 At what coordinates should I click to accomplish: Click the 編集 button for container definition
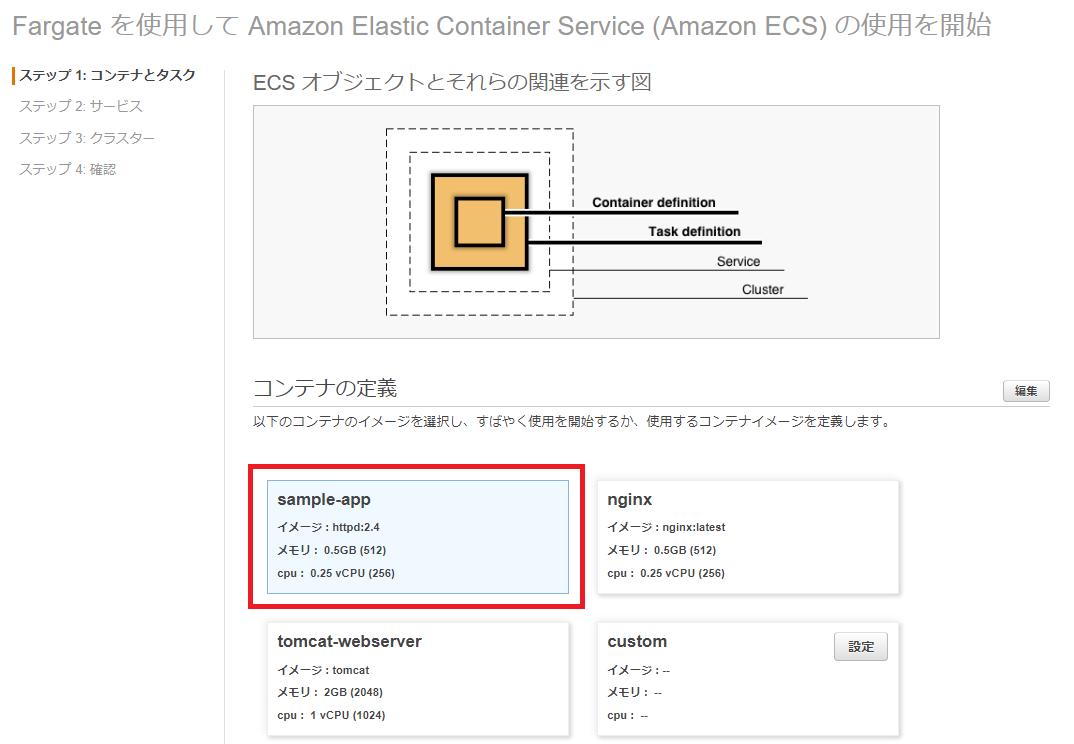[x=1026, y=390]
